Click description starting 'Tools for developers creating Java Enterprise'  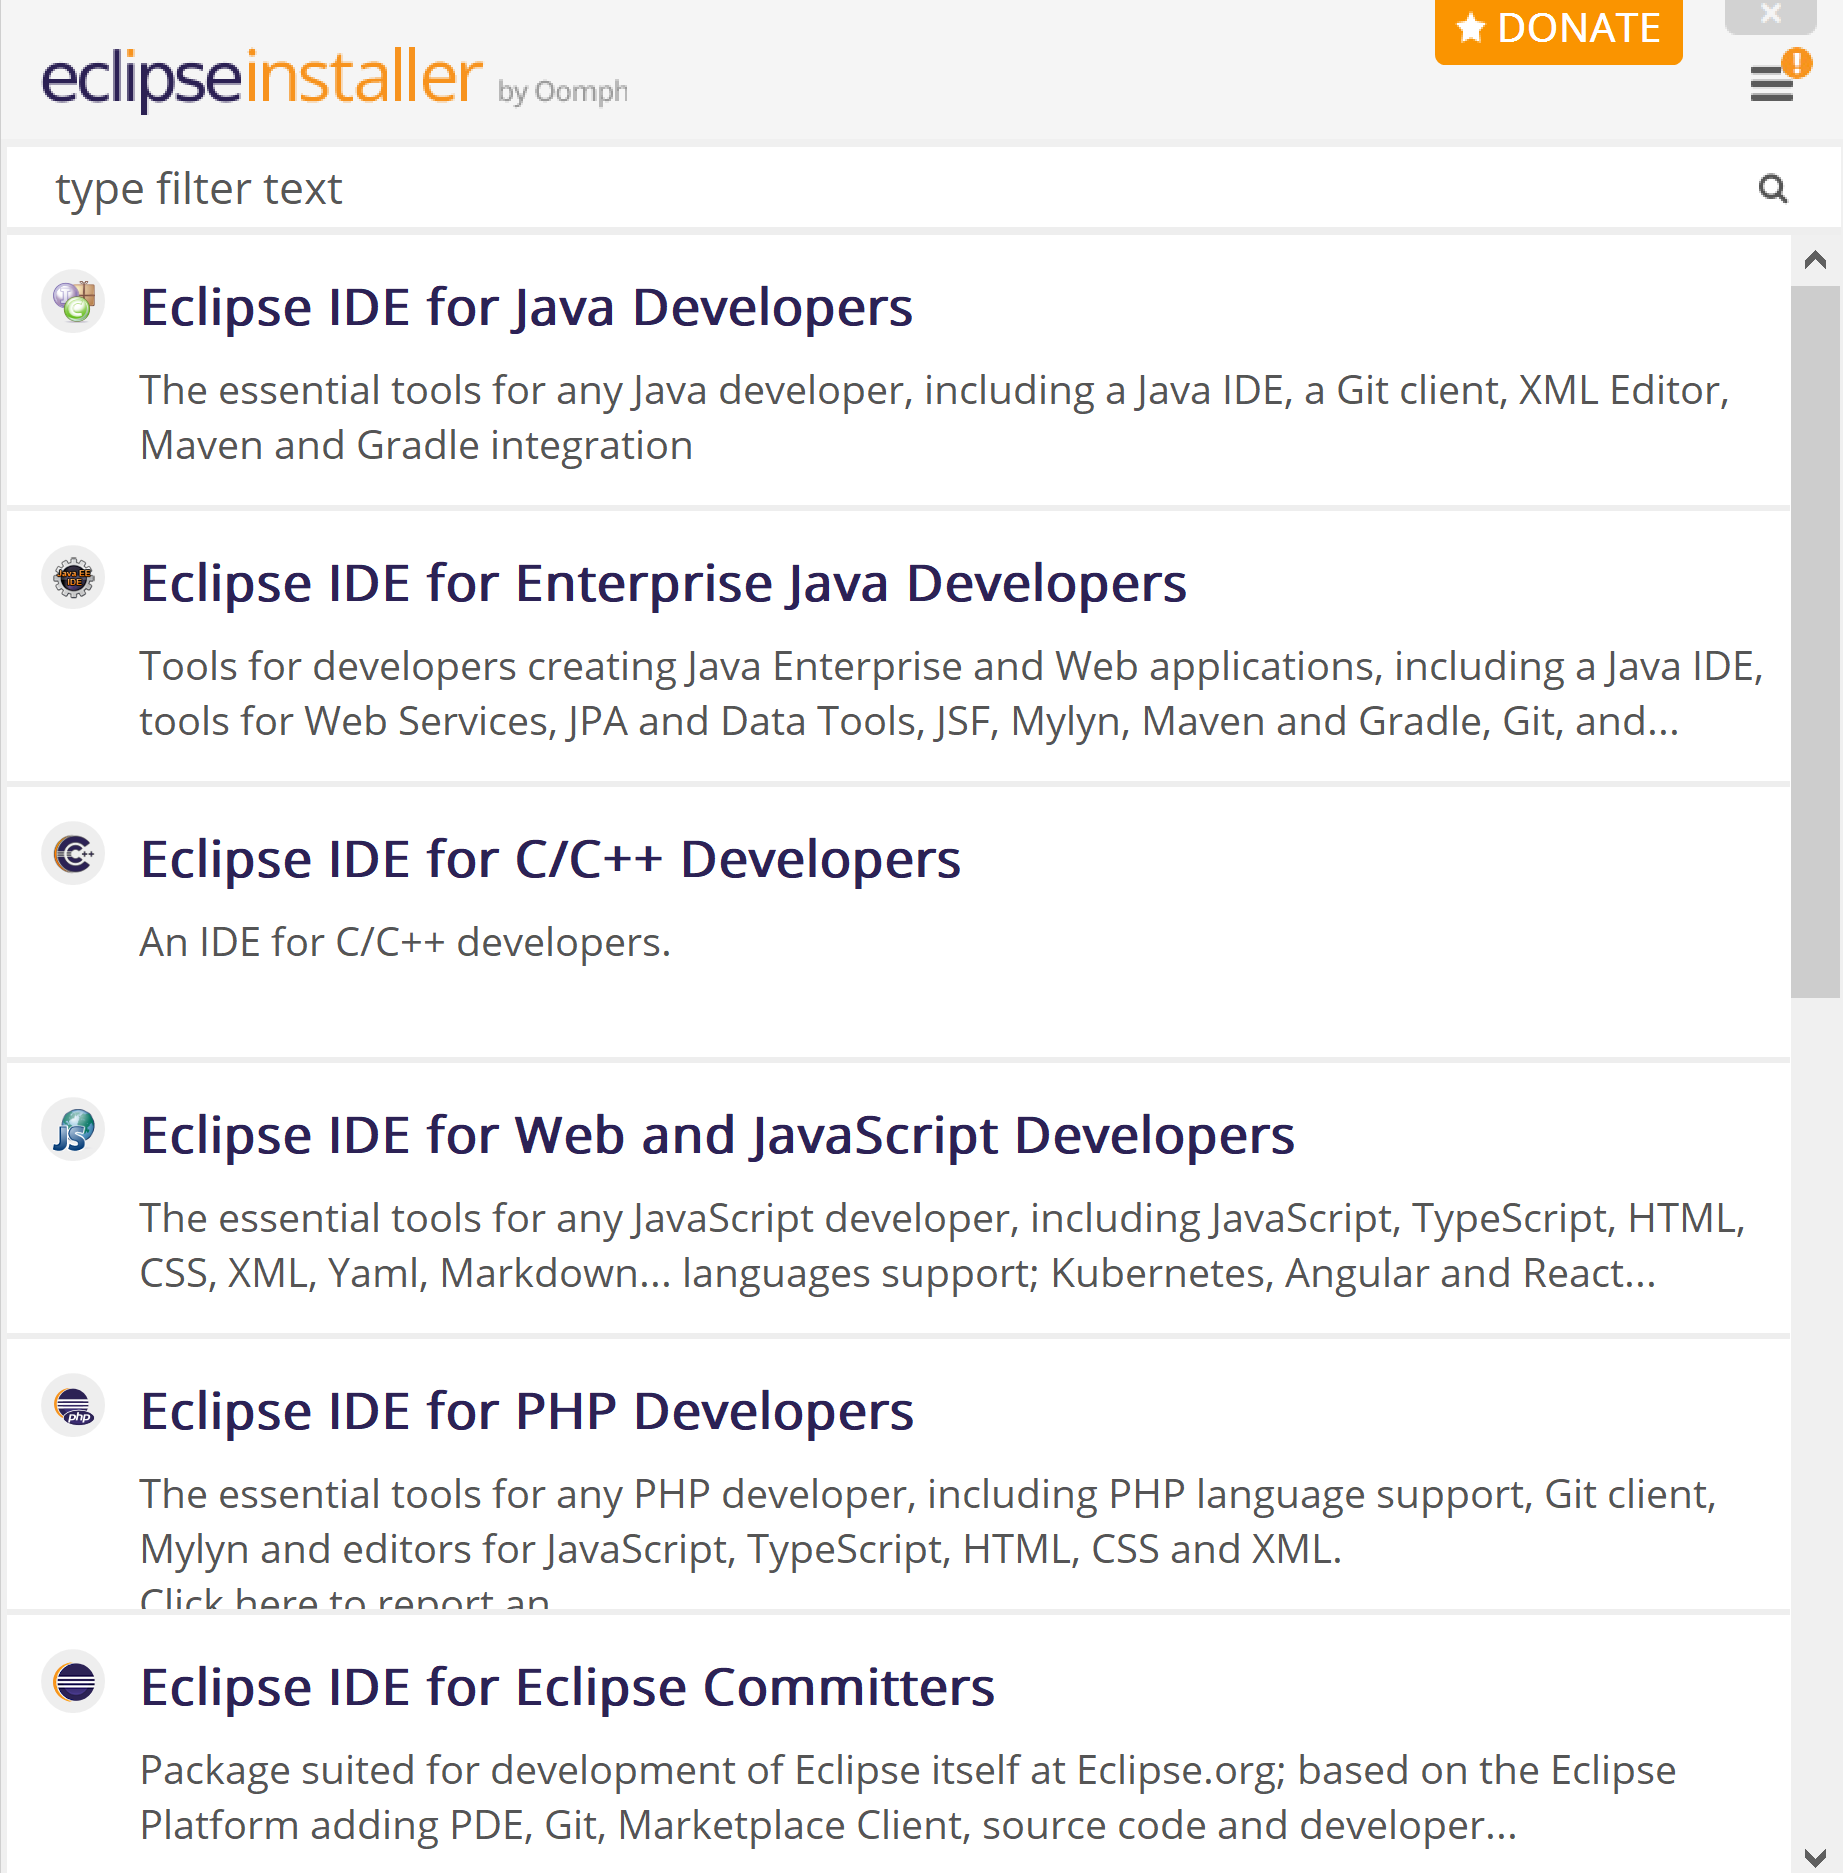[951, 694]
